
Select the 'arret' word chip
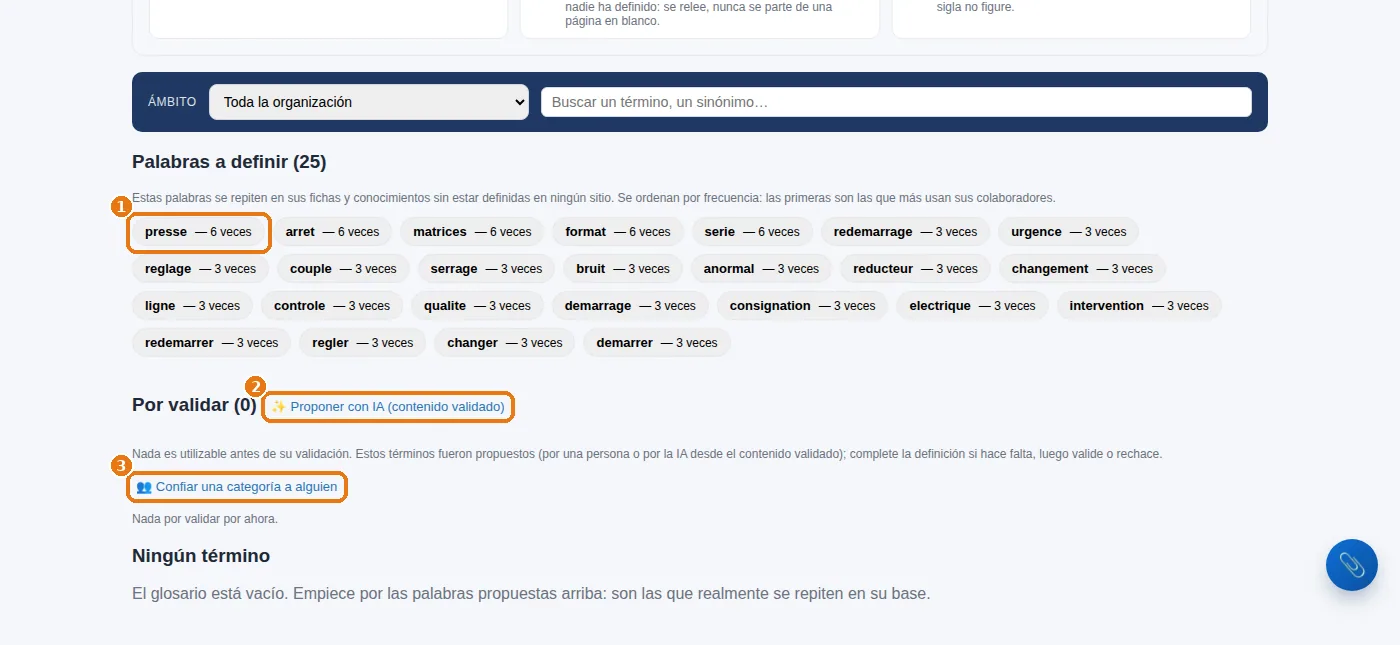point(333,232)
